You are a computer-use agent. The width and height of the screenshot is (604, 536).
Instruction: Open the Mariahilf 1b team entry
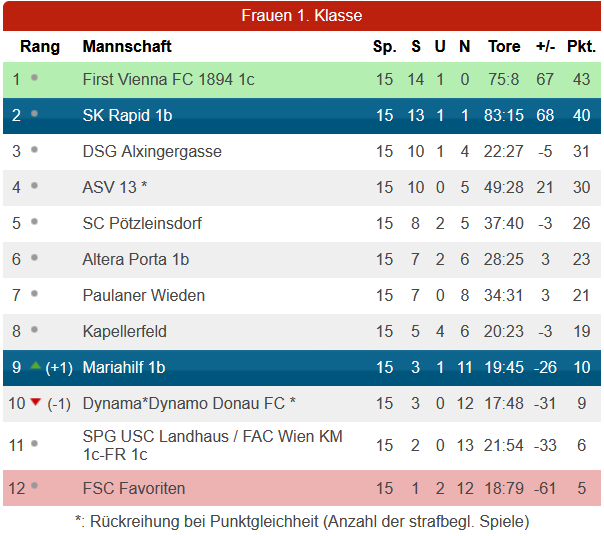click(124, 367)
